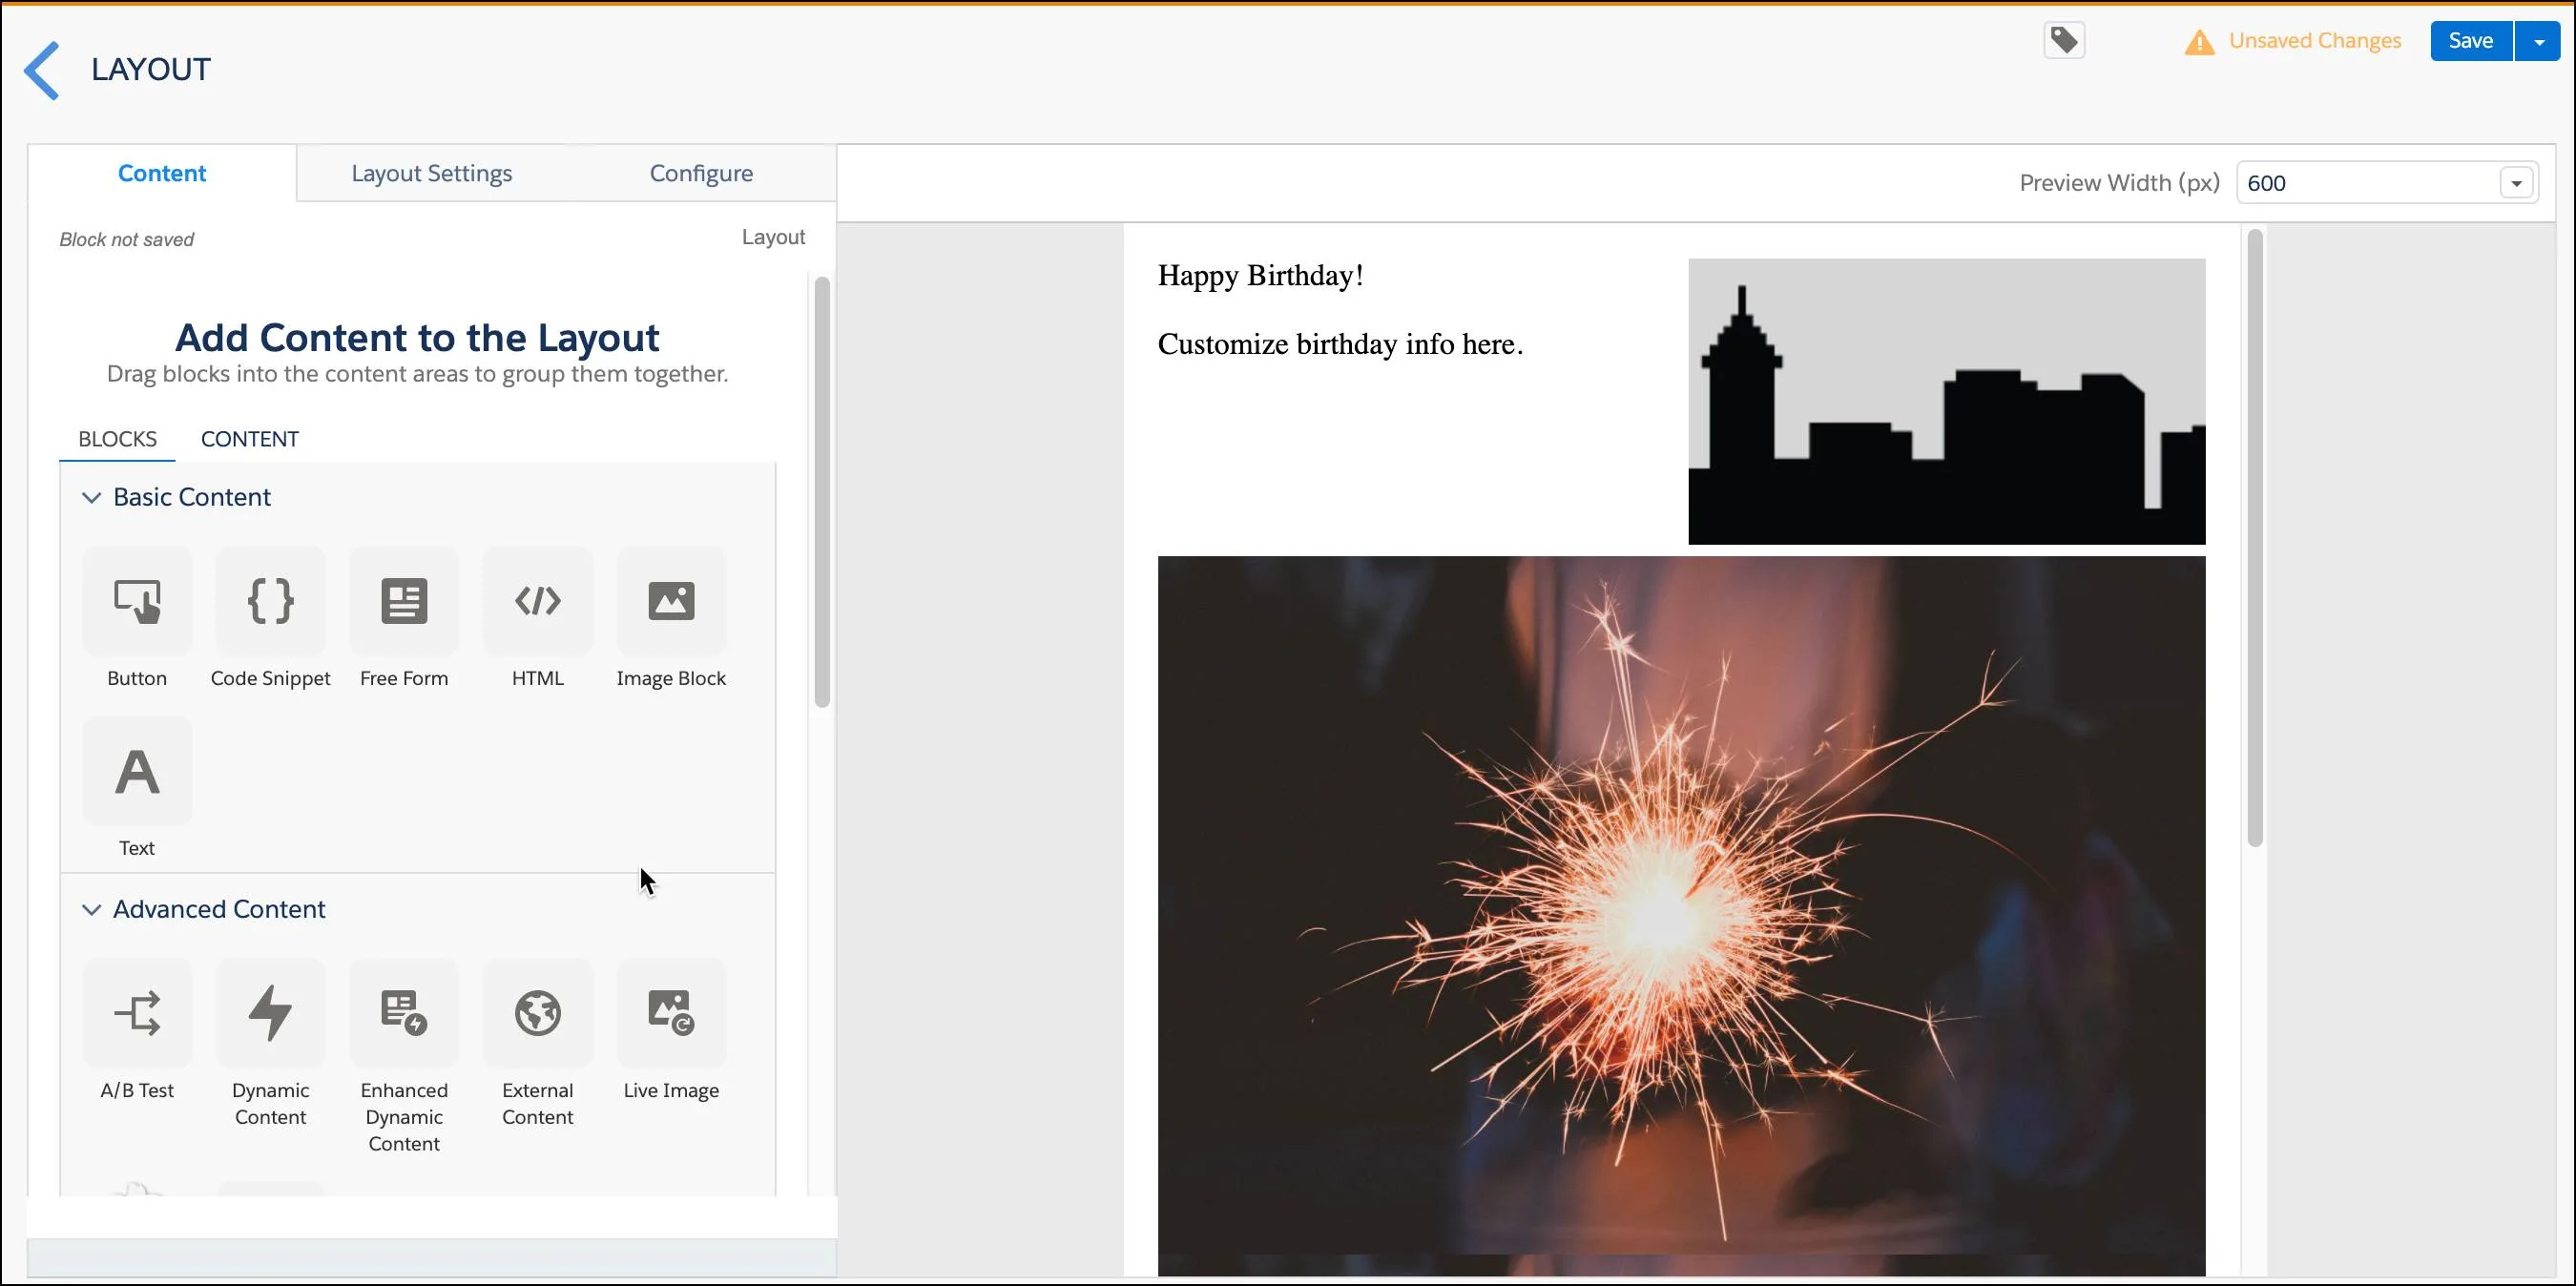This screenshot has height=1286, width=2576.
Task: Collapse the Advanced Content section
Action: (92, 908)
